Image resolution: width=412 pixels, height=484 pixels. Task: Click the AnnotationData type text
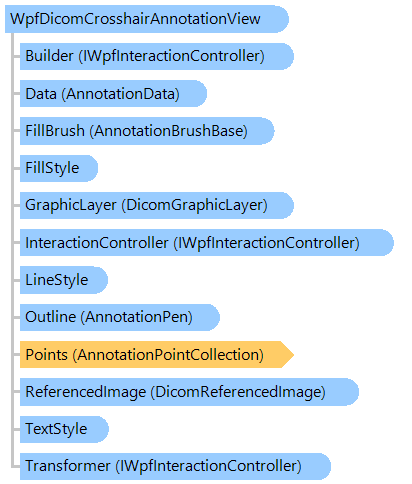[x=120, y=94]
